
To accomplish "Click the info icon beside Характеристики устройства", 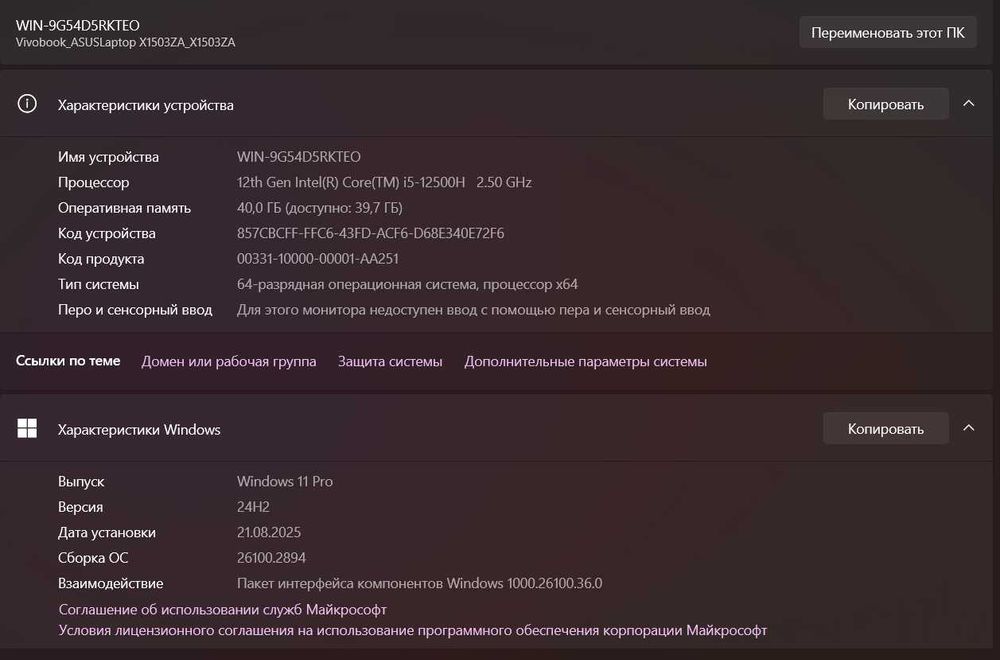I will [27, 103].
